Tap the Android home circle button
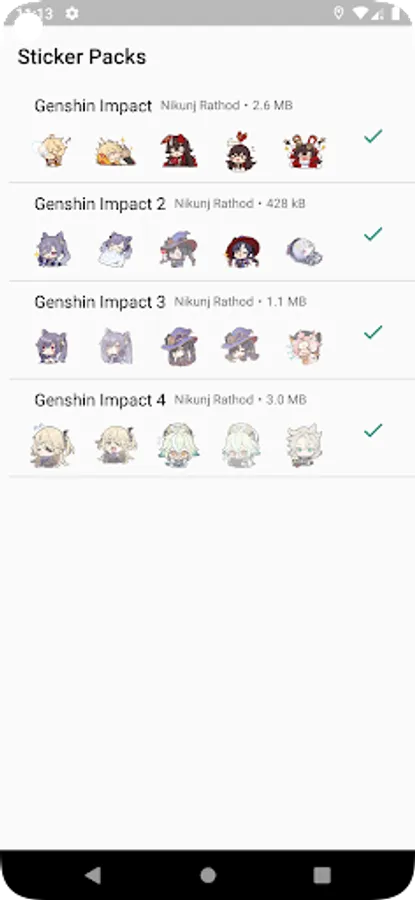 [208, 875]
